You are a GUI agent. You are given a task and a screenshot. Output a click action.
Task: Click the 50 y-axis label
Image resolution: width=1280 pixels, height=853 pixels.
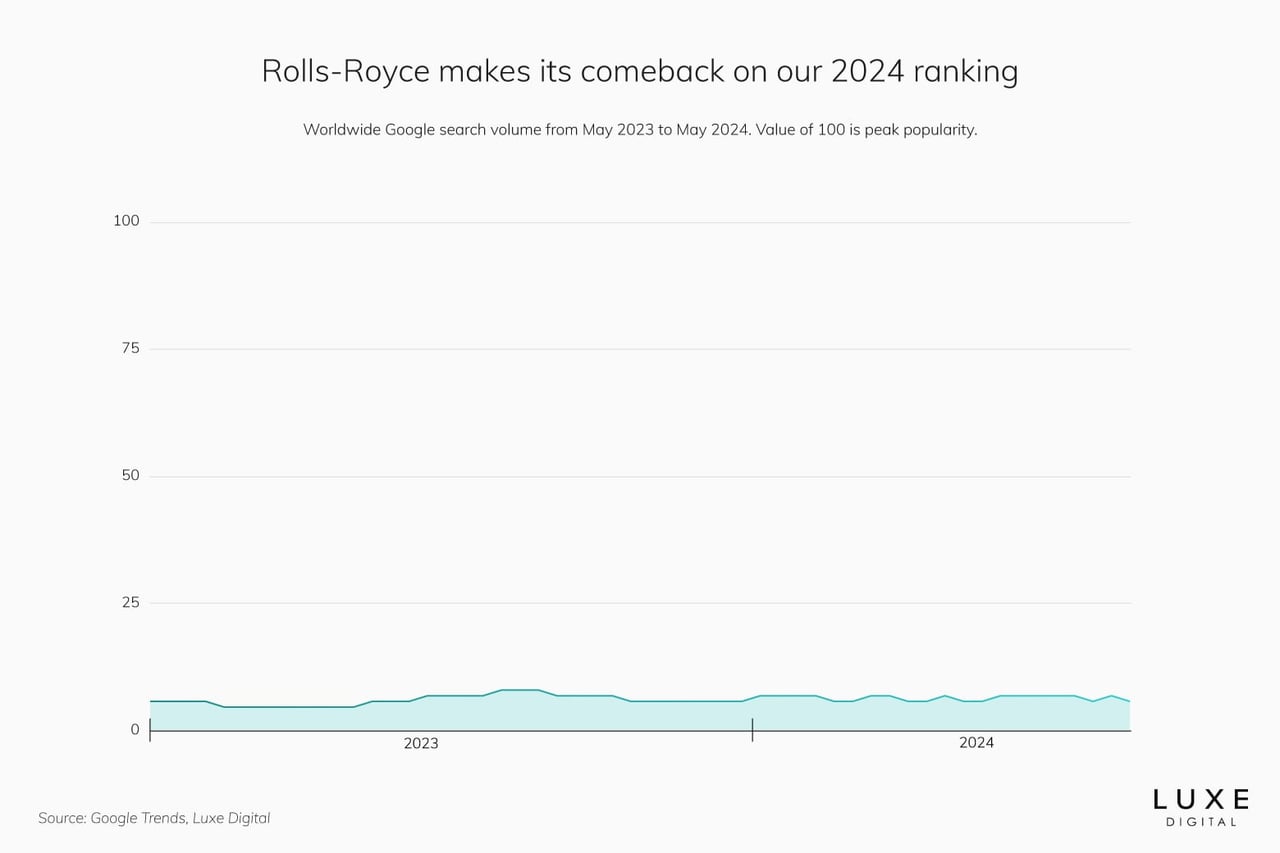[131, 475]
